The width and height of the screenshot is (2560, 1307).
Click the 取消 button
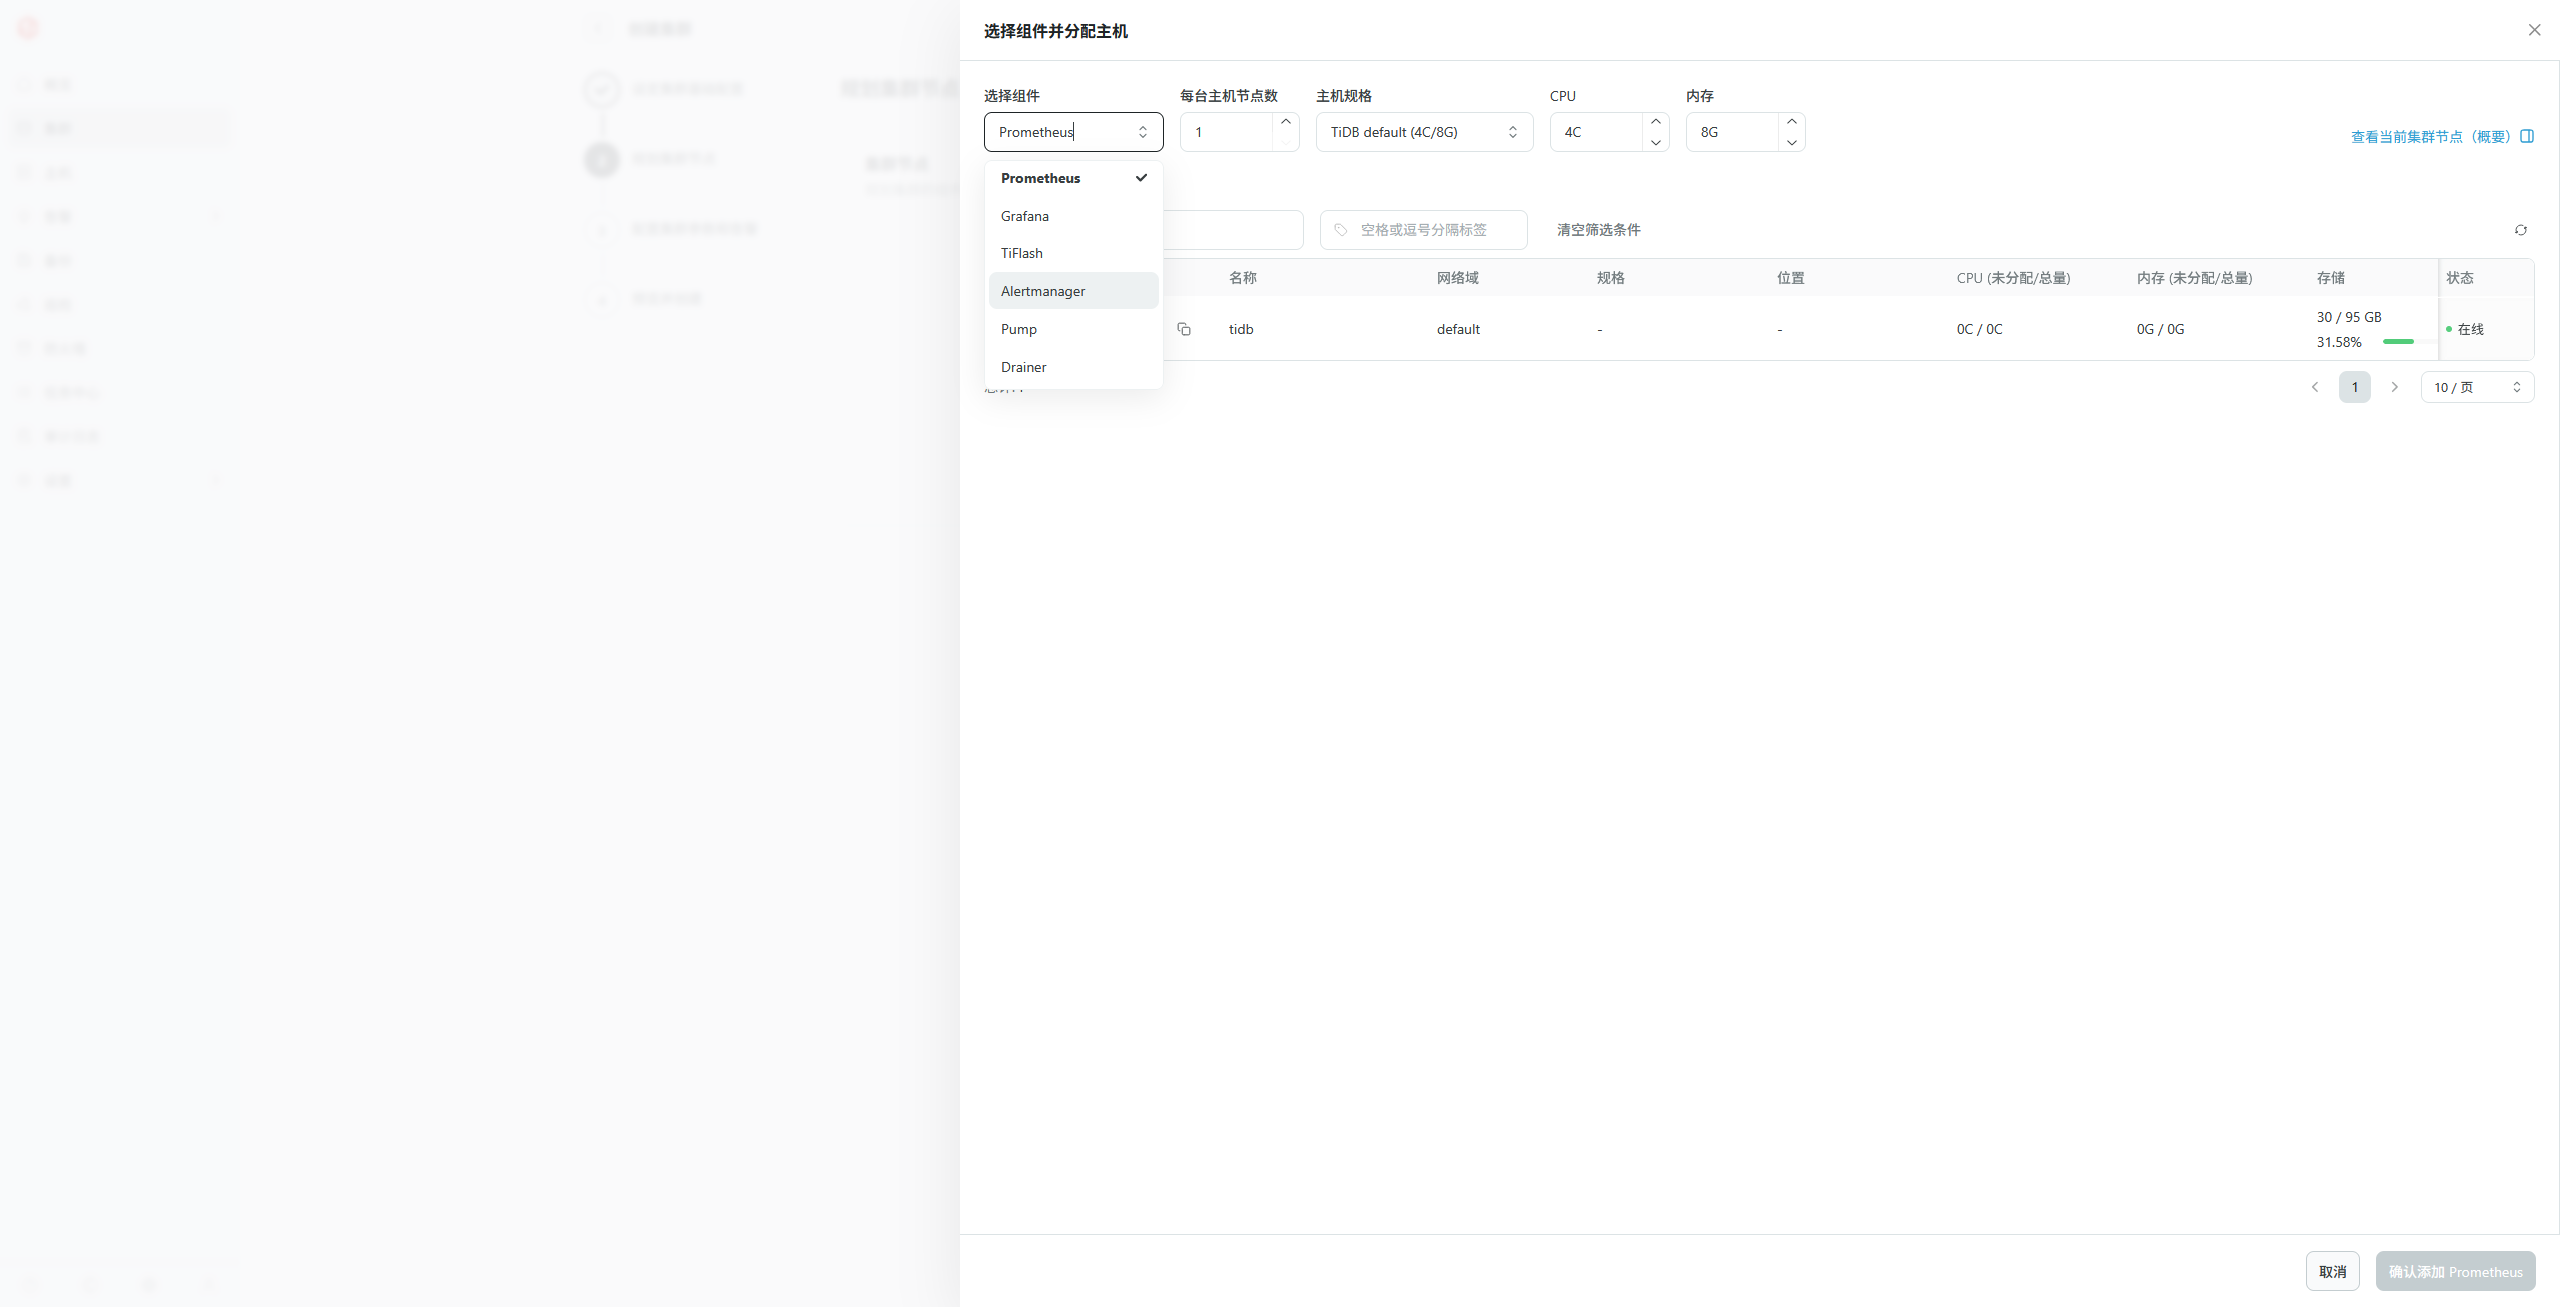coord(2332,1271)
